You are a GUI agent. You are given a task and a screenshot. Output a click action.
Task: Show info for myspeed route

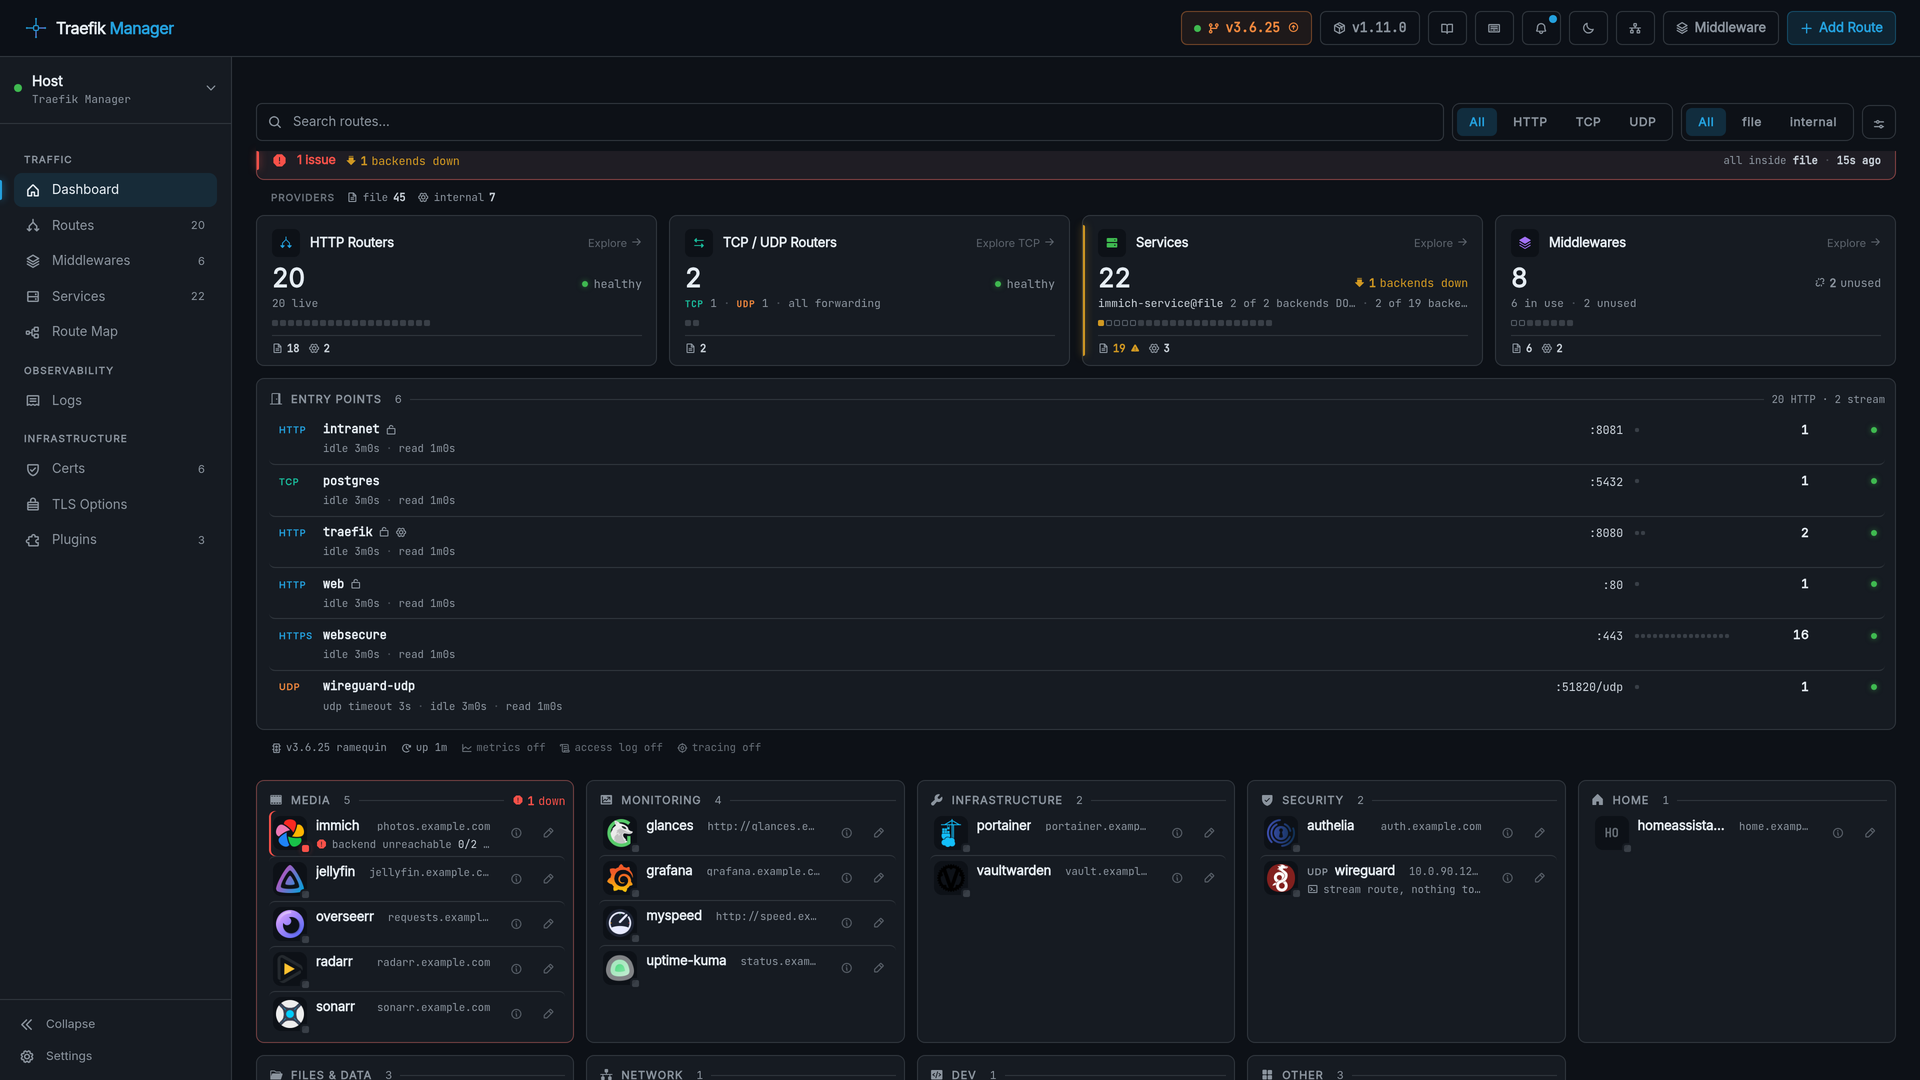(847, 923)
